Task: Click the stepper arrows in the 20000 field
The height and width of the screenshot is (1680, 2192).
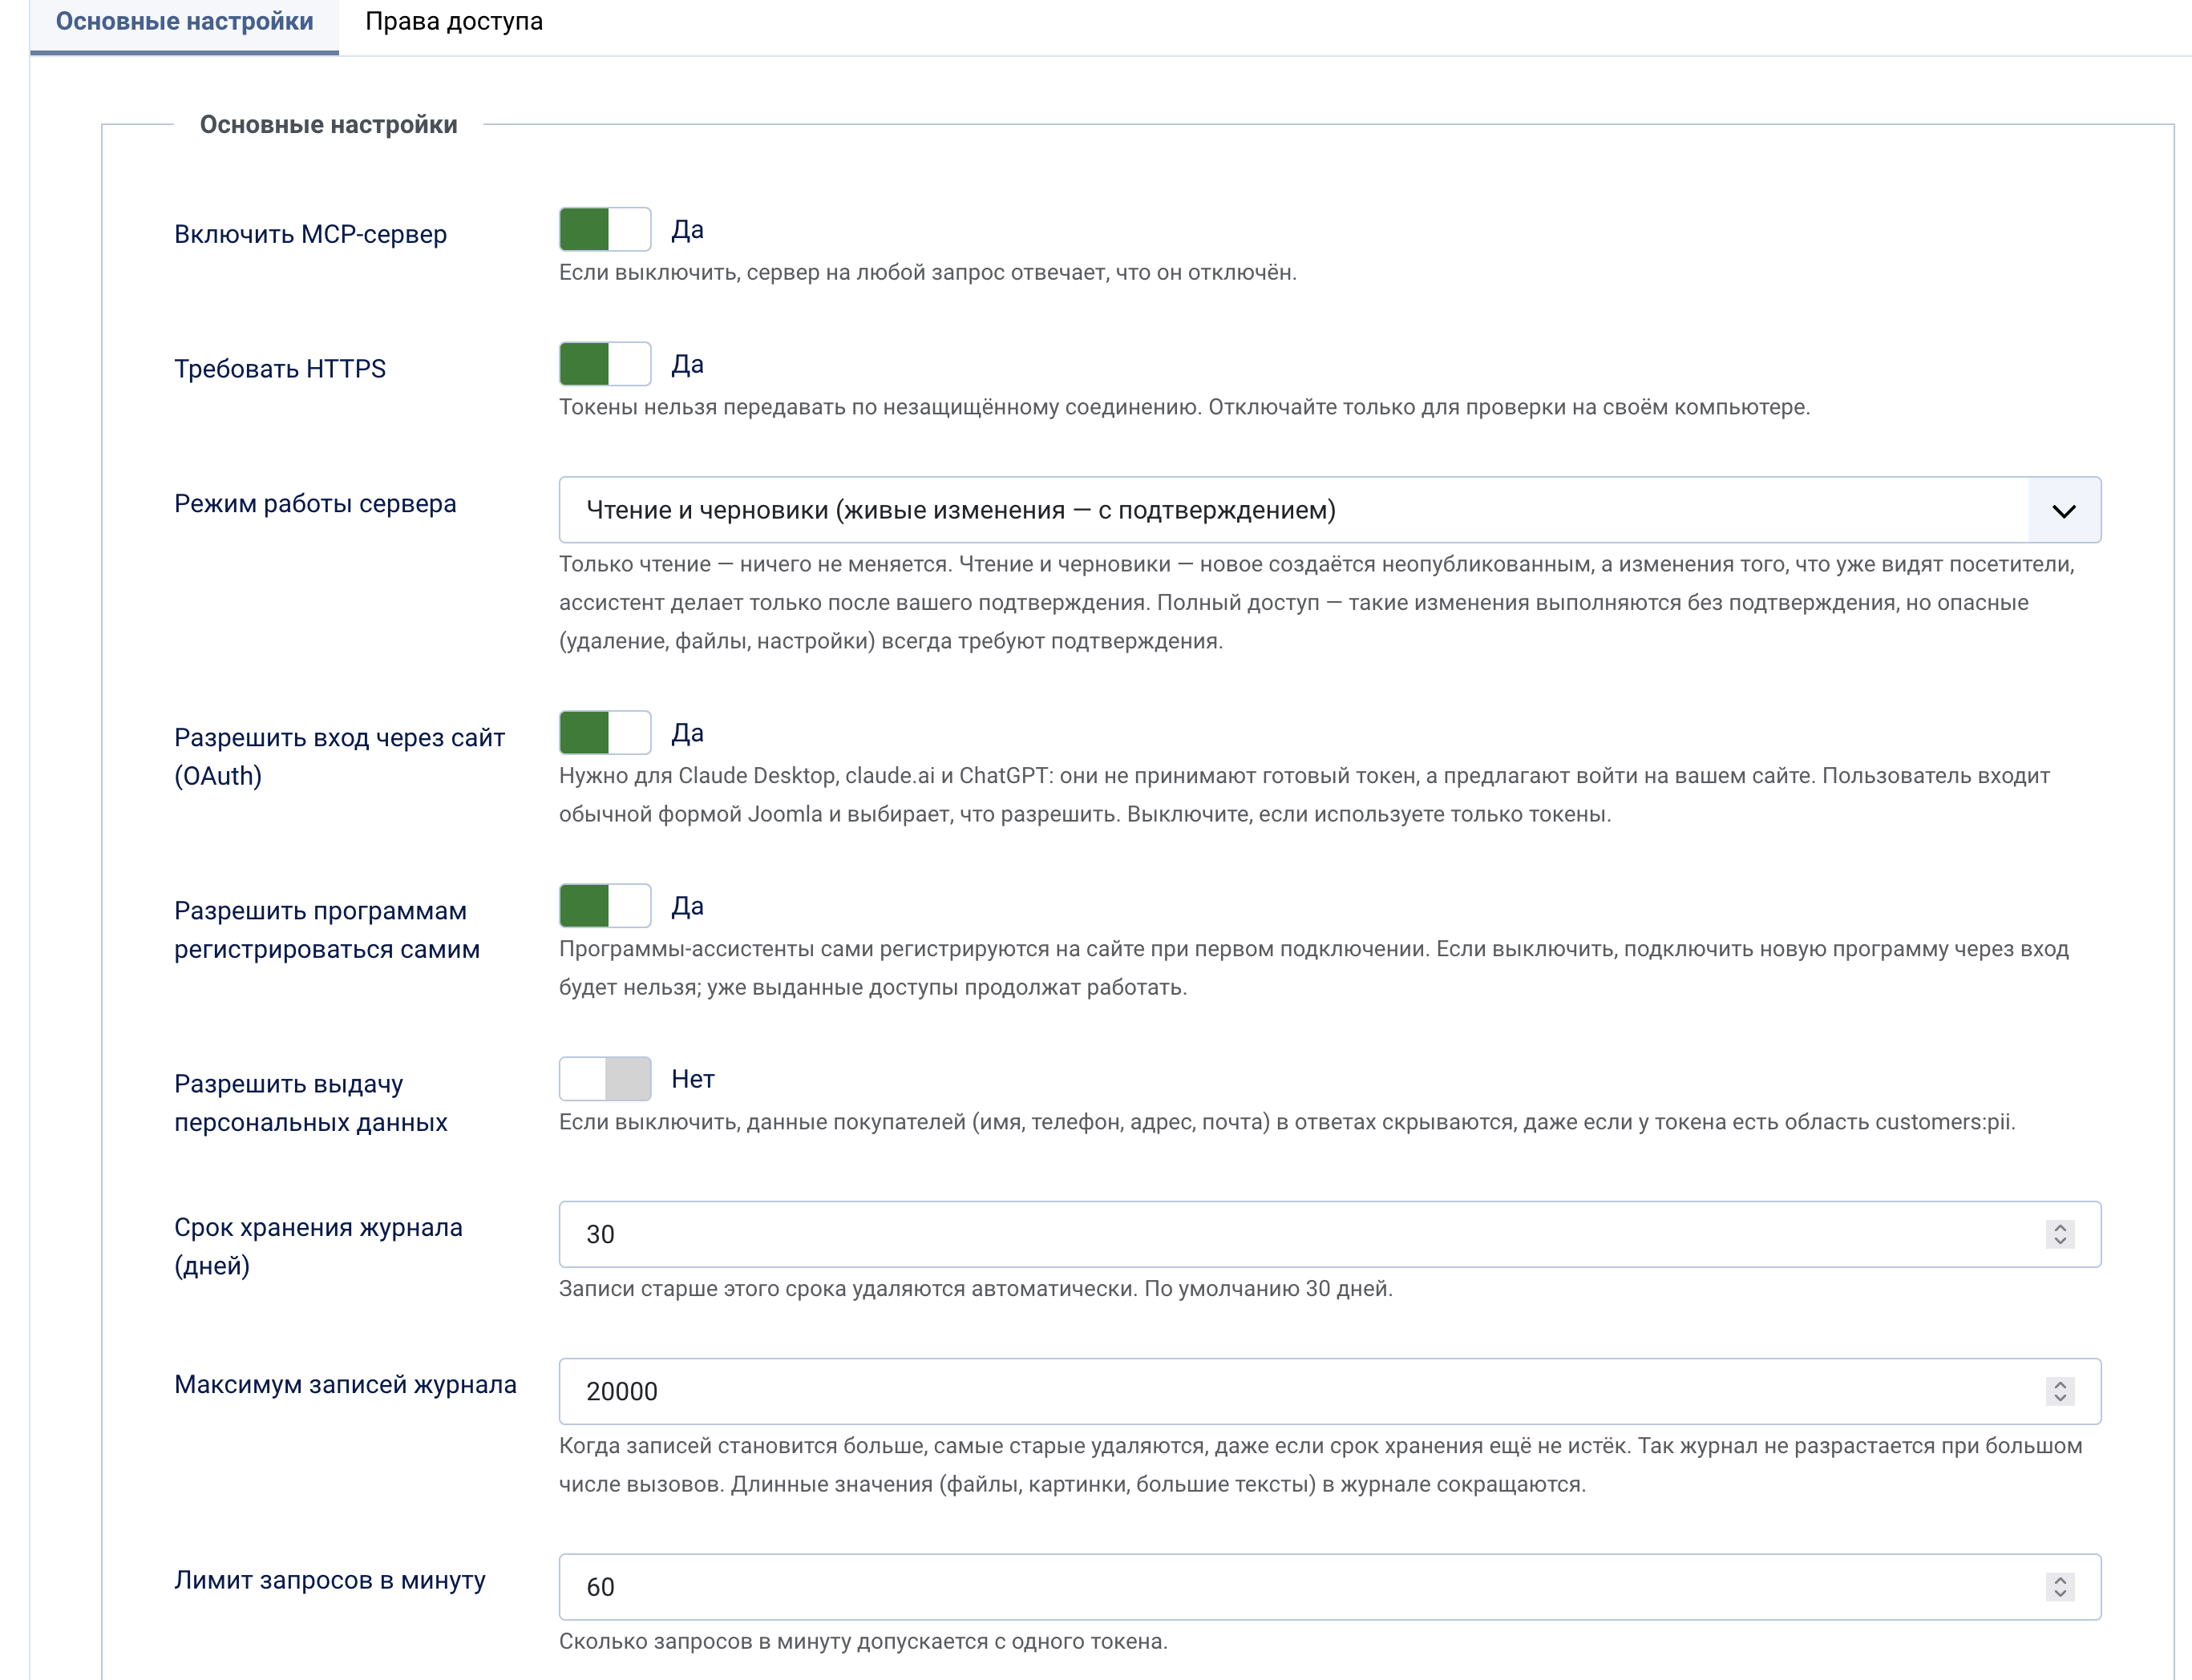Action: (x=2060, y=1391)
